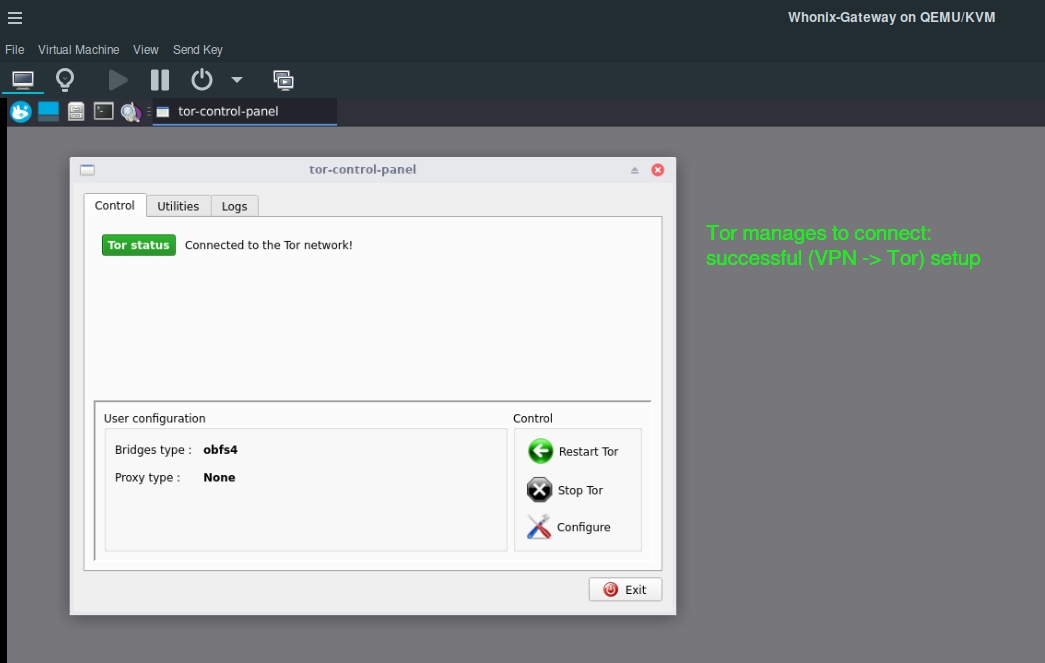Open the Whonix applications menu icon
The width and height of the screenshot is (1045, 663).
coord(21,112)
